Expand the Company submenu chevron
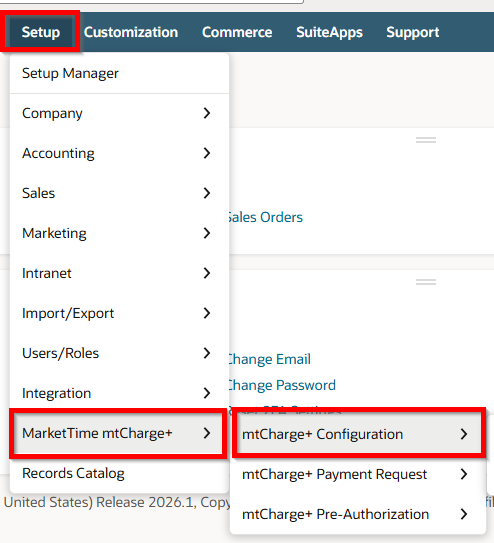The width and height of the screenshot is (494, 543). (207, 113)
